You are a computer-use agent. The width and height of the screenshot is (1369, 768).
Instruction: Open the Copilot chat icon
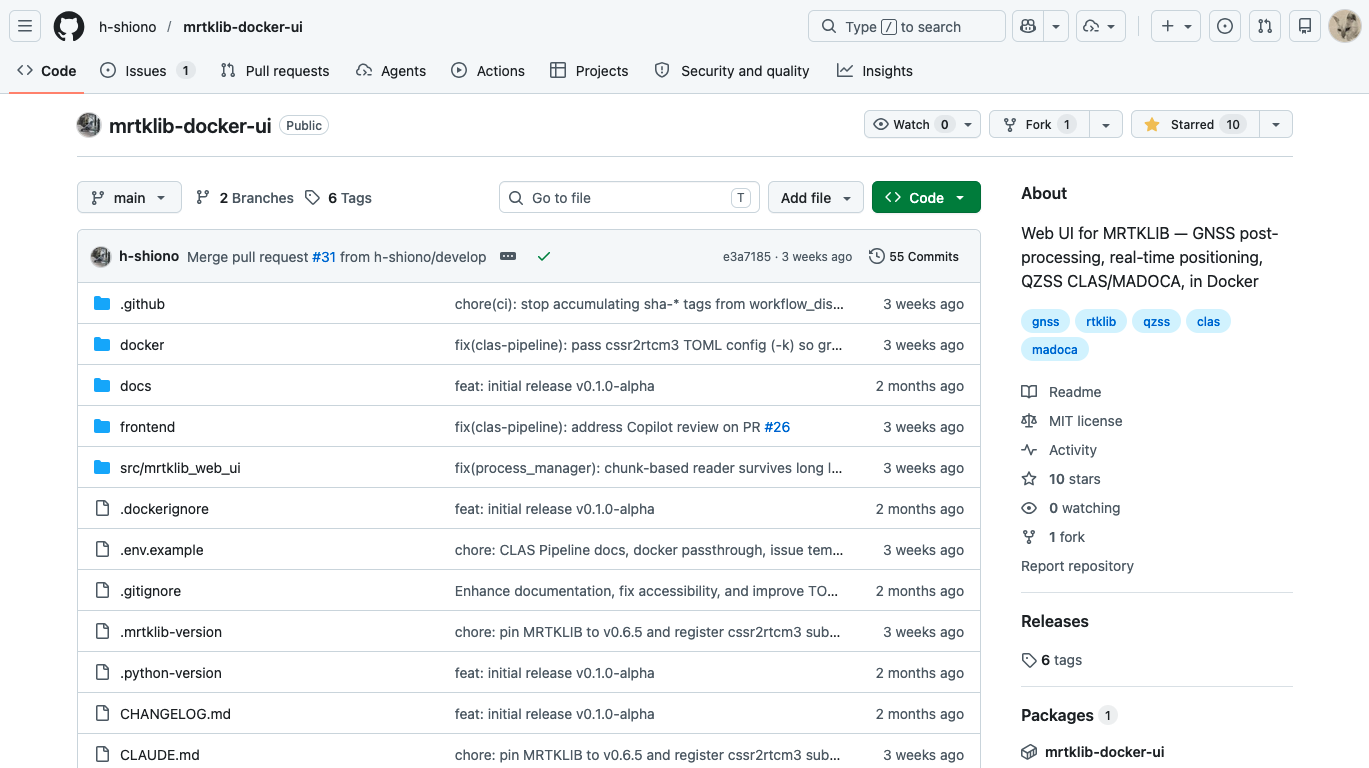(1027, 26)
